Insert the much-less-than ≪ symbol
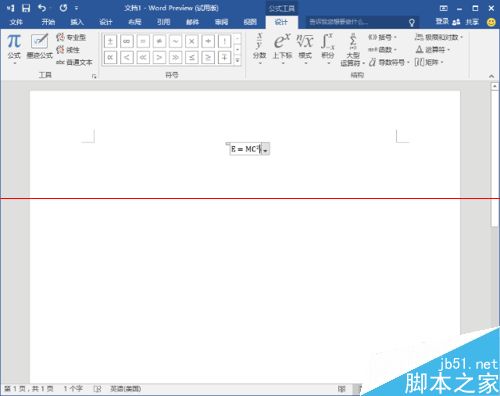 click(x=143, y=57)
